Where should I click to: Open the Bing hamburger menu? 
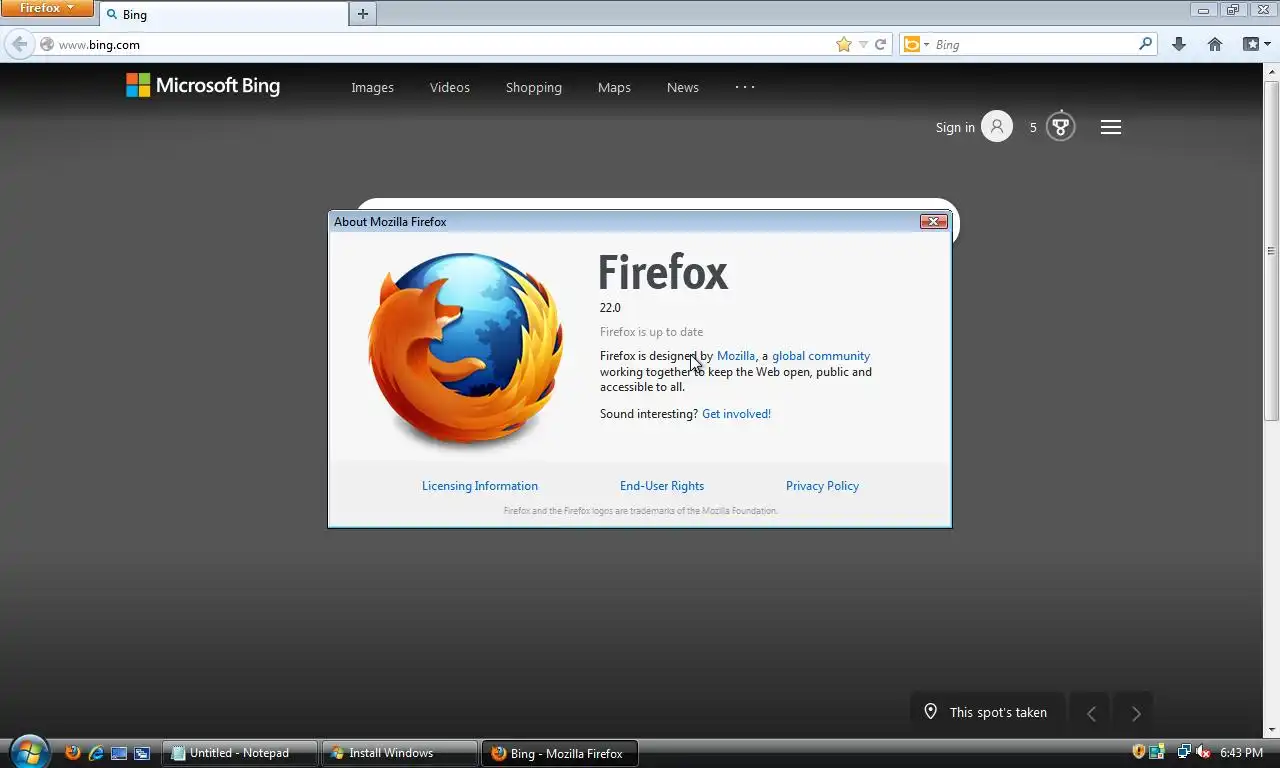(x=1111, y=127)
